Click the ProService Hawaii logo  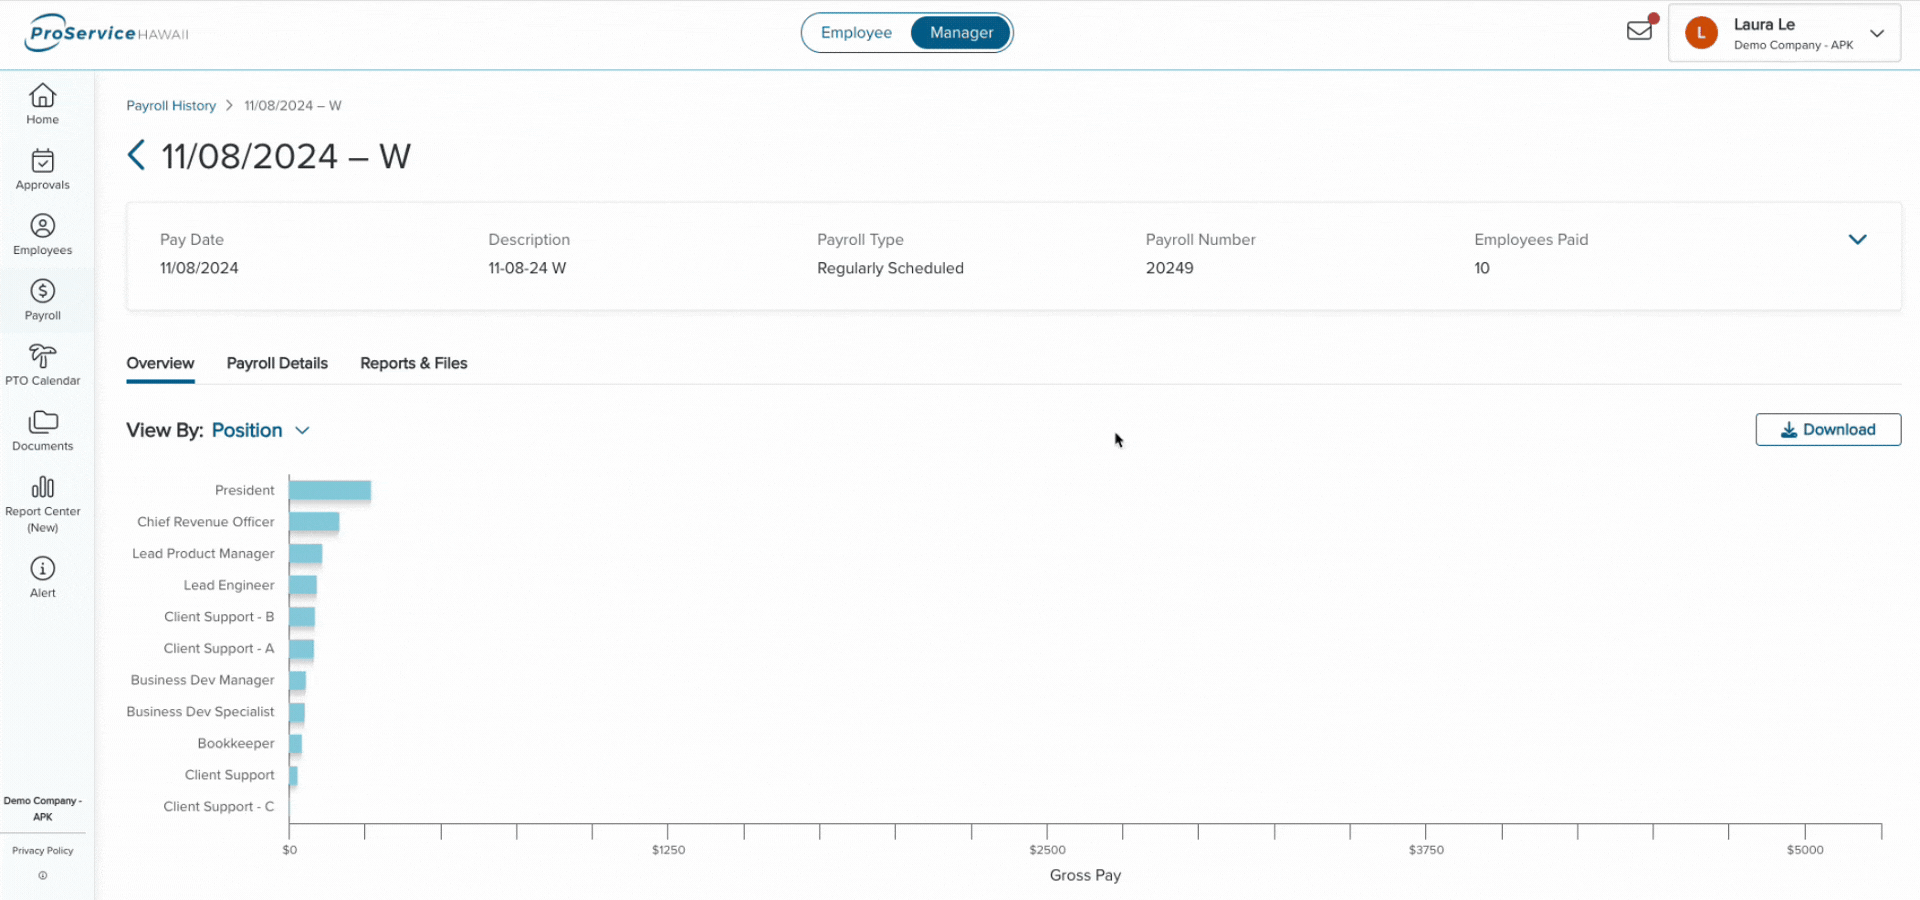point(108,33)
